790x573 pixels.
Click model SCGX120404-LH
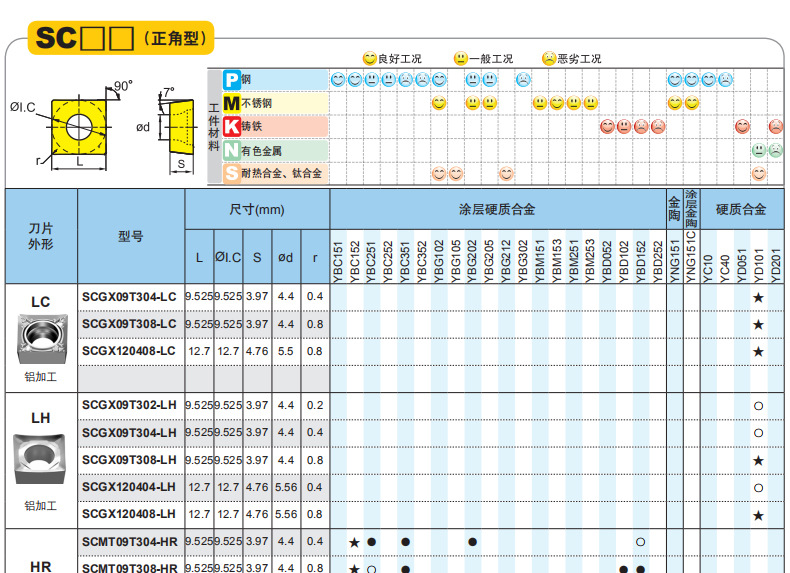(128, 487)
